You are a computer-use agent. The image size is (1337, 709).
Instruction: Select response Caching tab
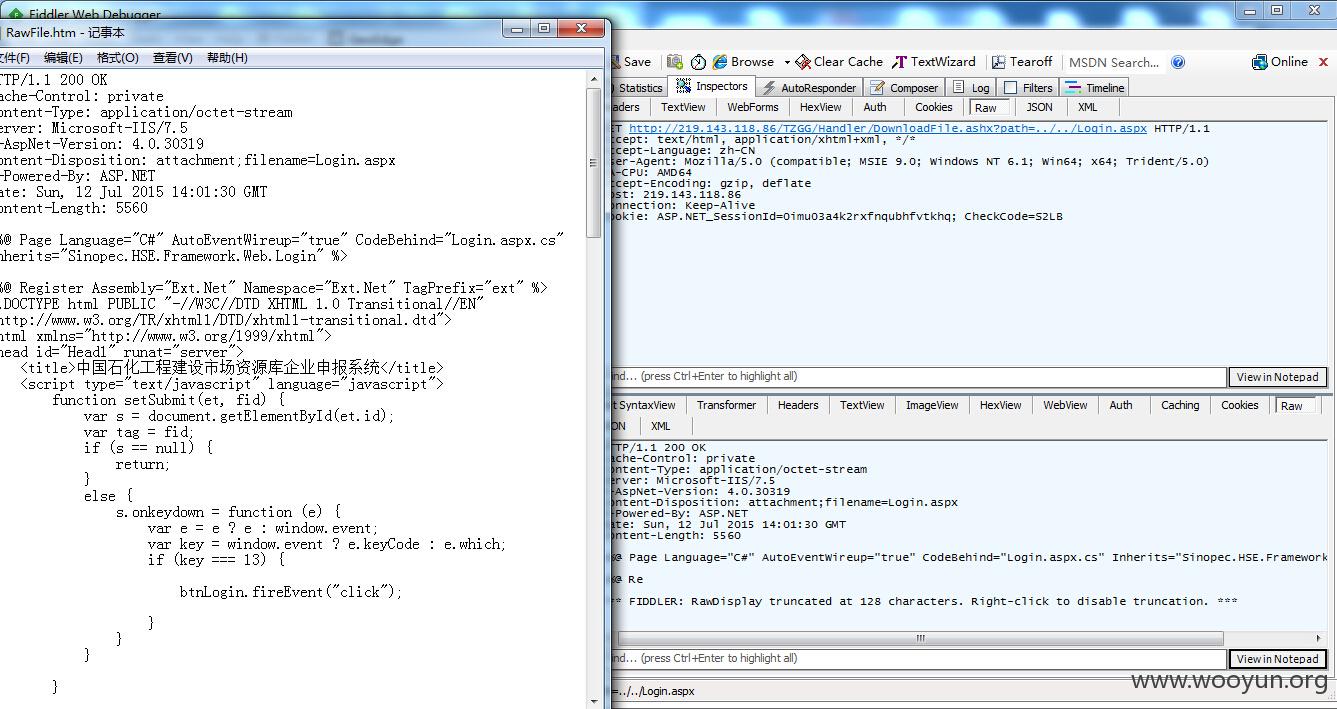point(1180,405)
